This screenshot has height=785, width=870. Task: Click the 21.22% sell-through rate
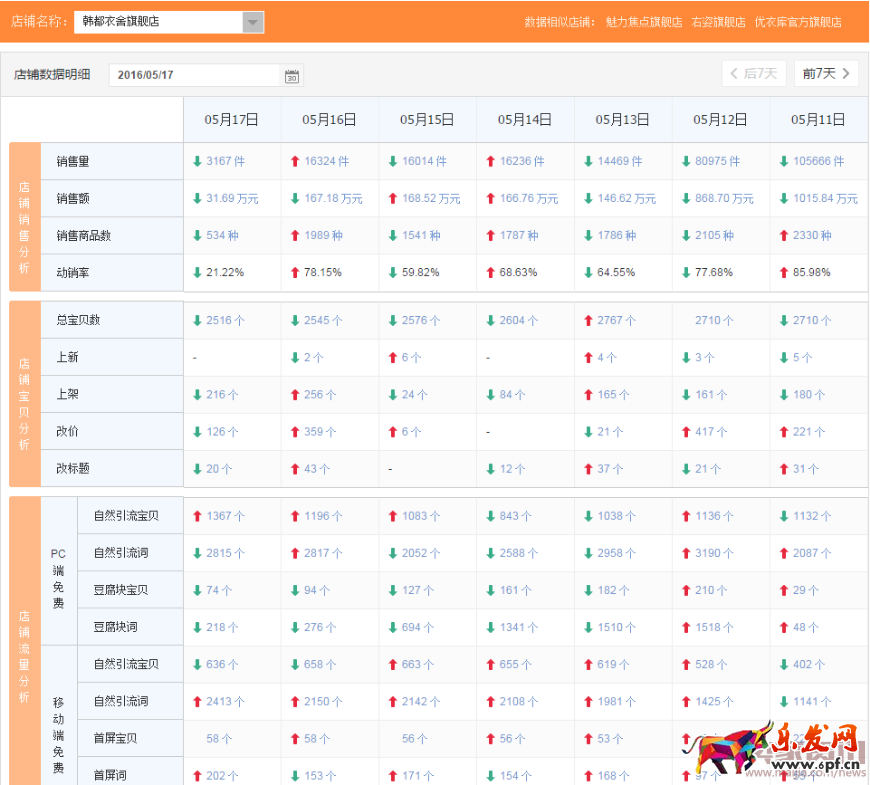click(225, 273)
